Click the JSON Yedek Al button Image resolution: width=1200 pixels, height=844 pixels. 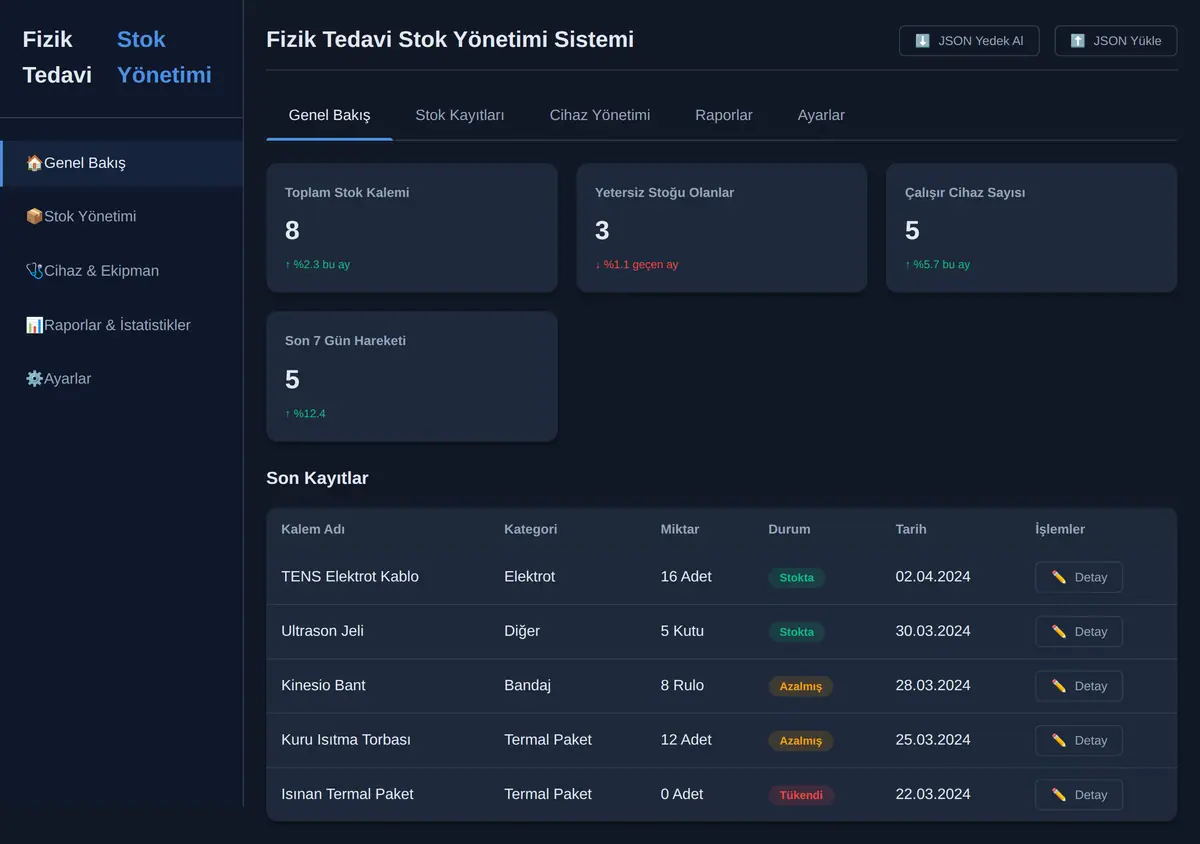[x=969, y=41]
